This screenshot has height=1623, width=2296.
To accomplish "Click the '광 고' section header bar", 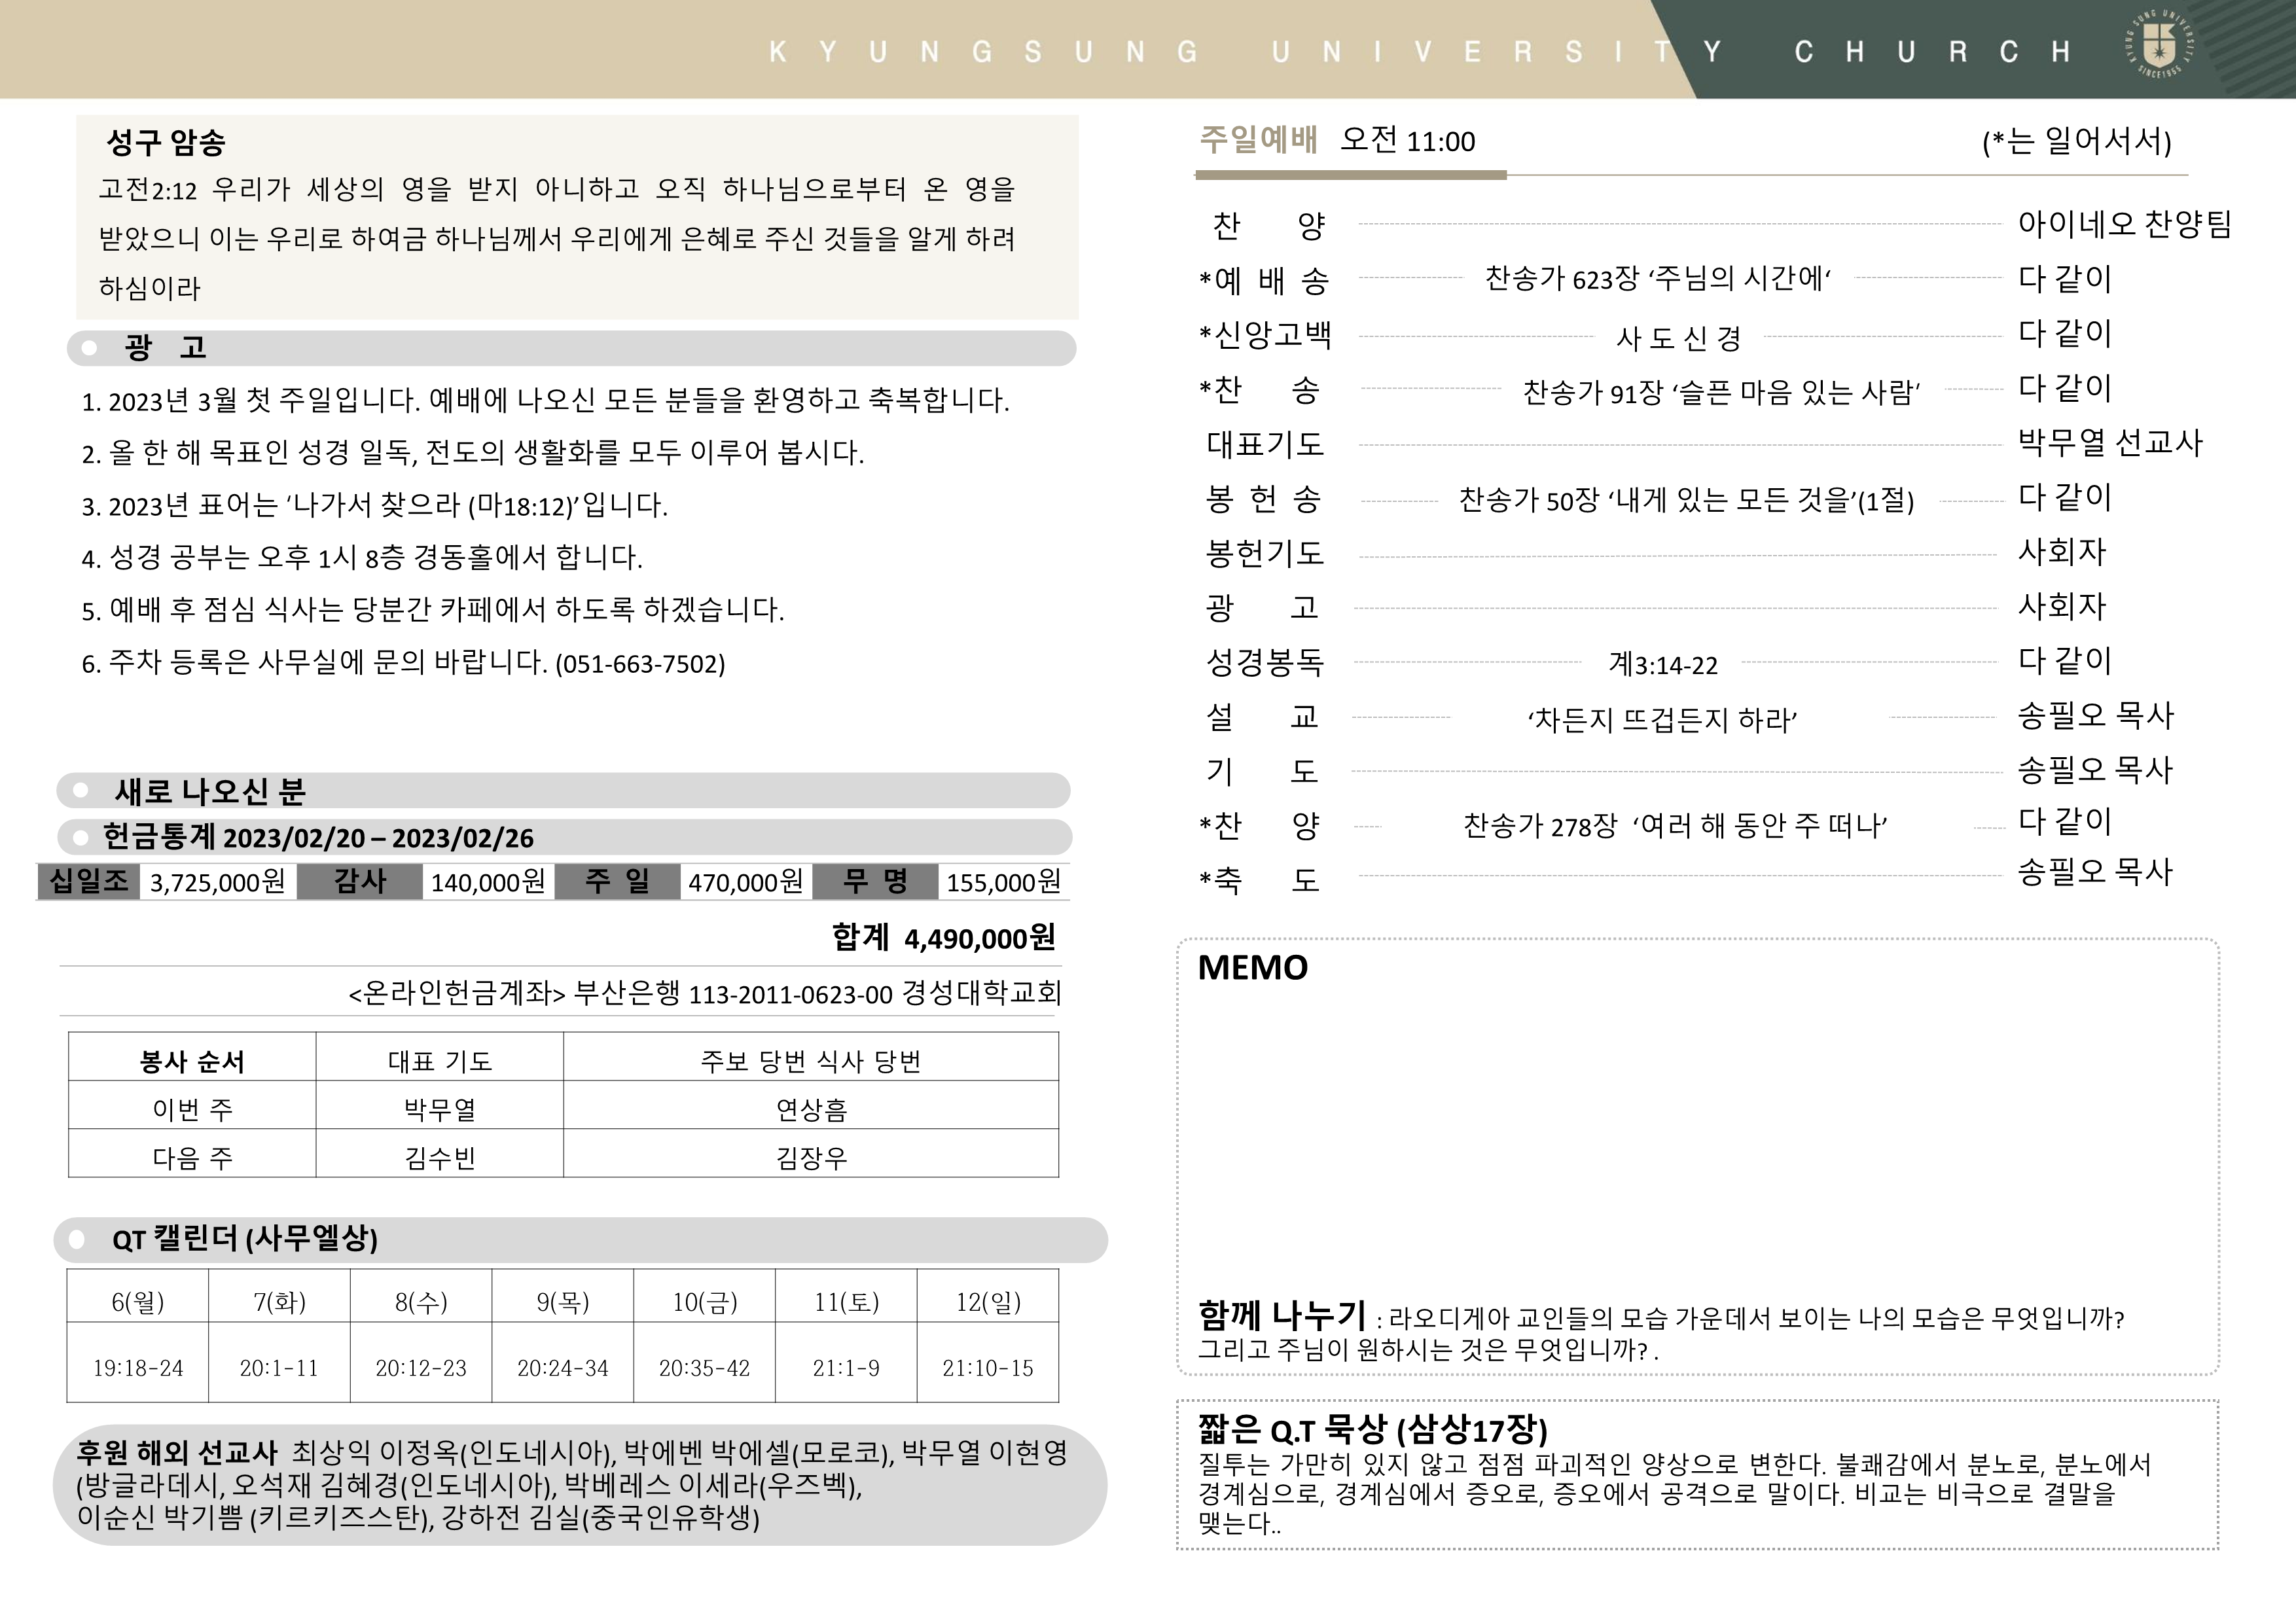I will (571, 348).
